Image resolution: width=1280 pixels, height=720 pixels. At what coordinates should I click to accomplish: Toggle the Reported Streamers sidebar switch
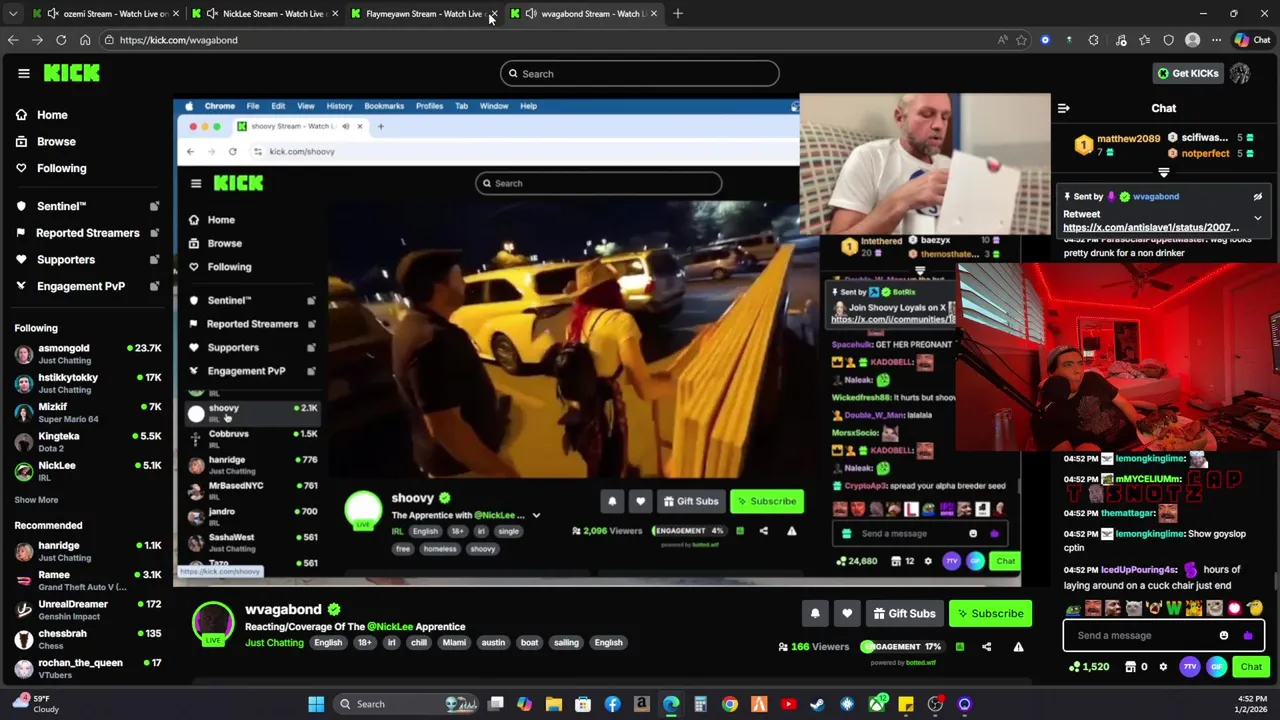154,233
